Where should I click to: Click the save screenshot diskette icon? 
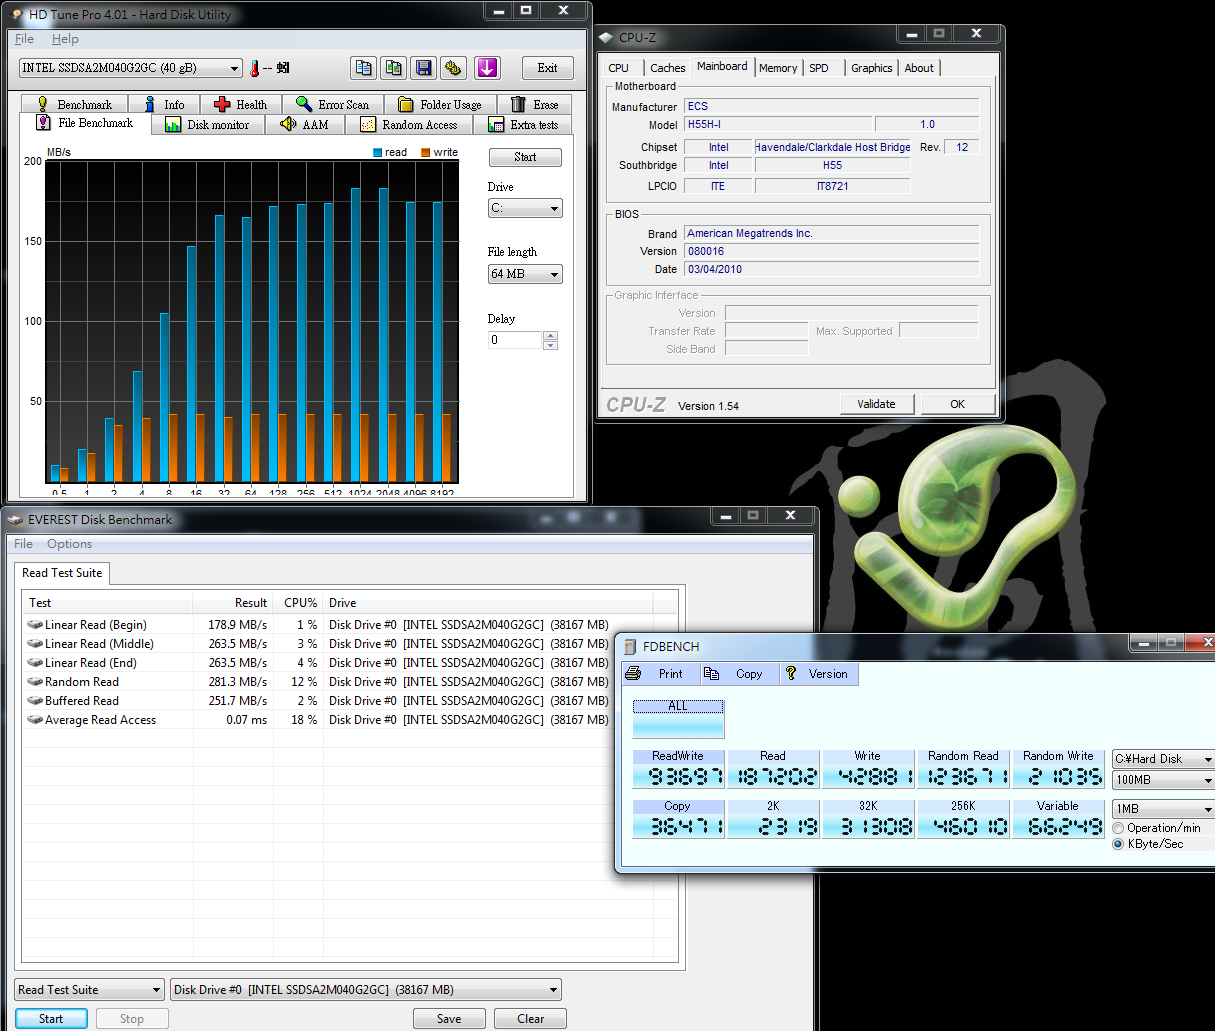[x=423, y=67]
